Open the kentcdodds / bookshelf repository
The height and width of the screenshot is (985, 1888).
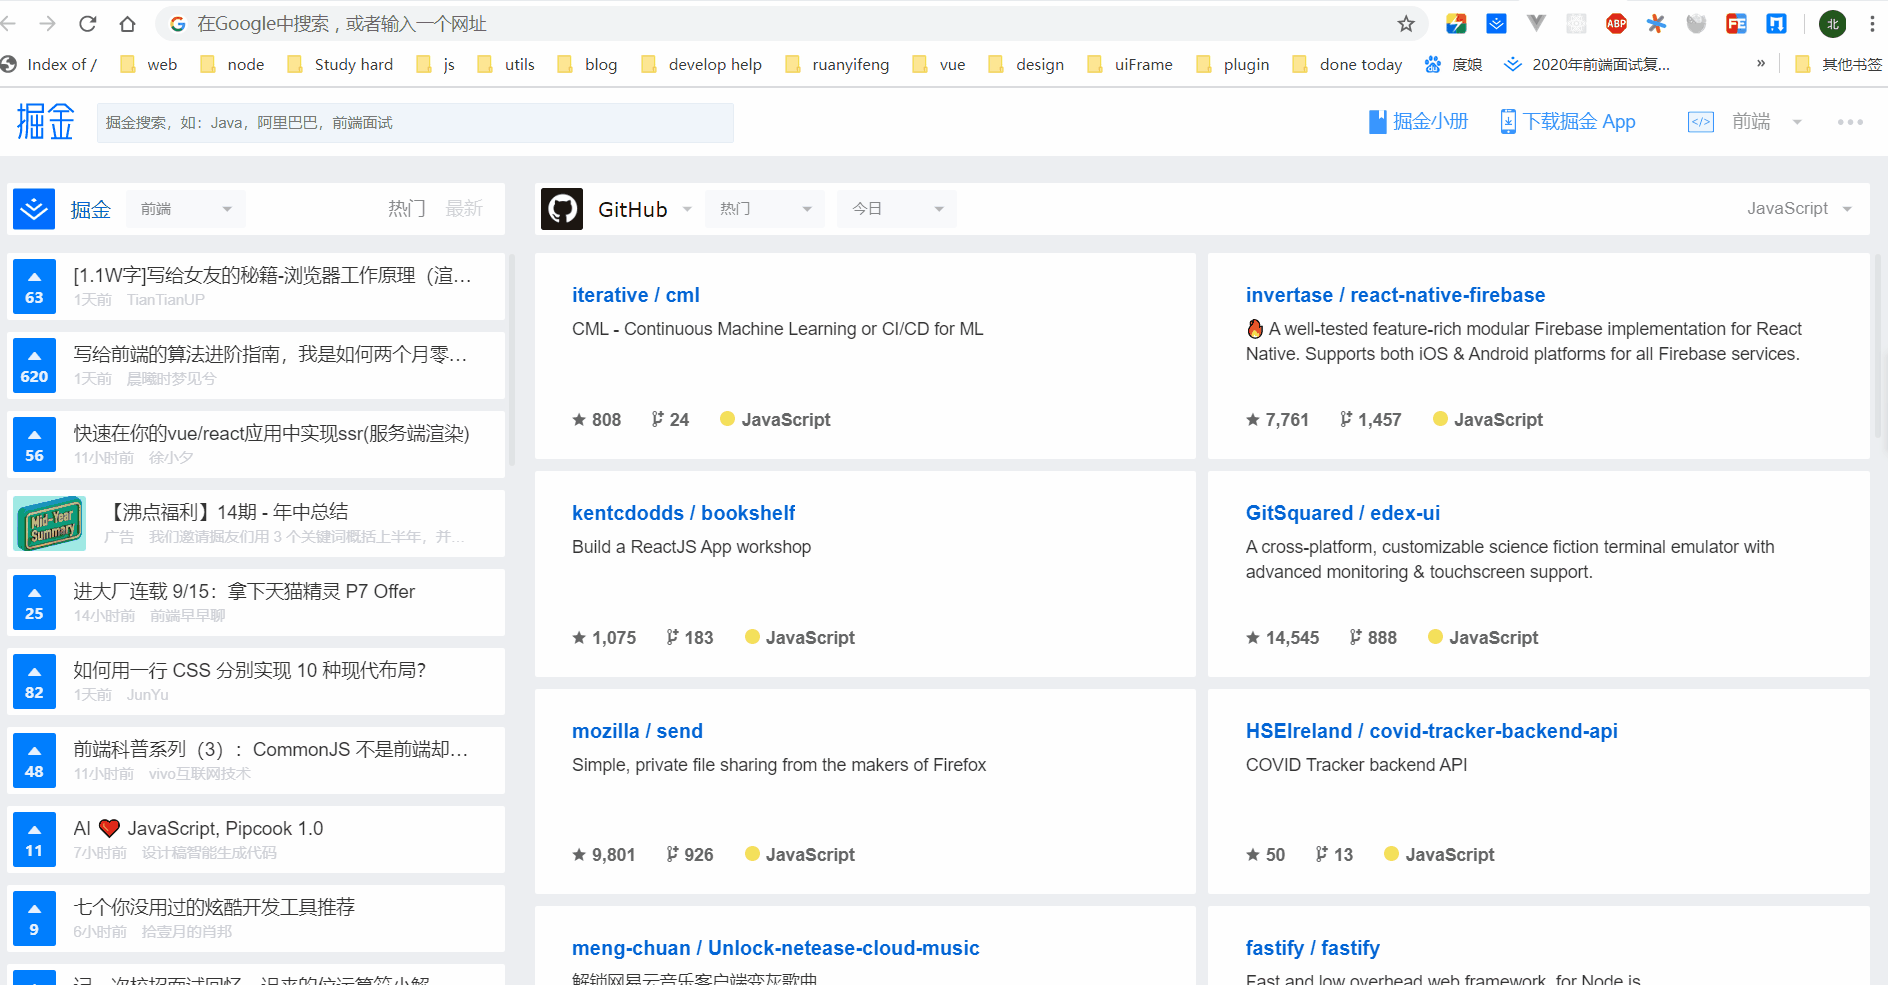[x=683, y=513]
